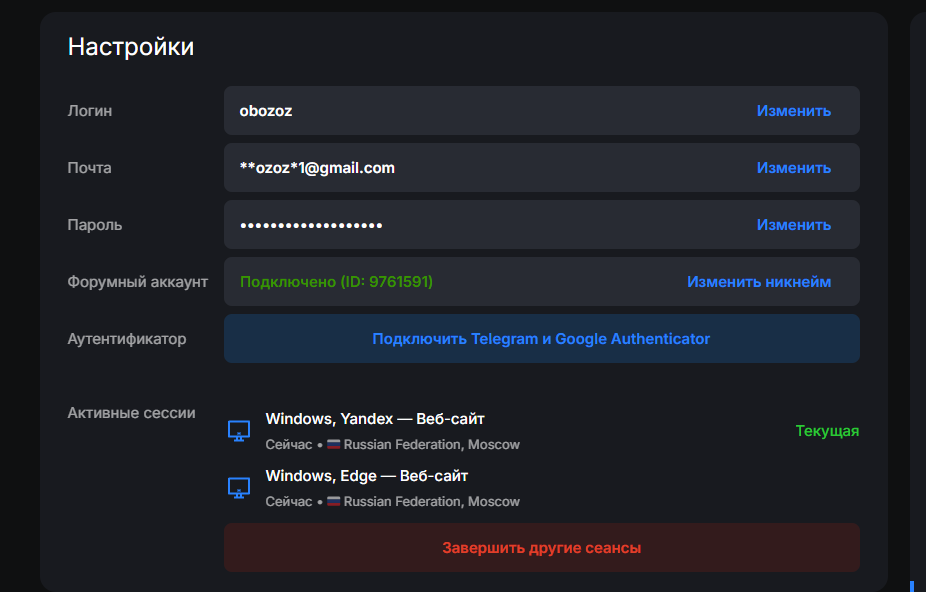Screen dimensions: 926x592
Task: Click the monitor icon for the Edge session
Action: pos(238,488)
